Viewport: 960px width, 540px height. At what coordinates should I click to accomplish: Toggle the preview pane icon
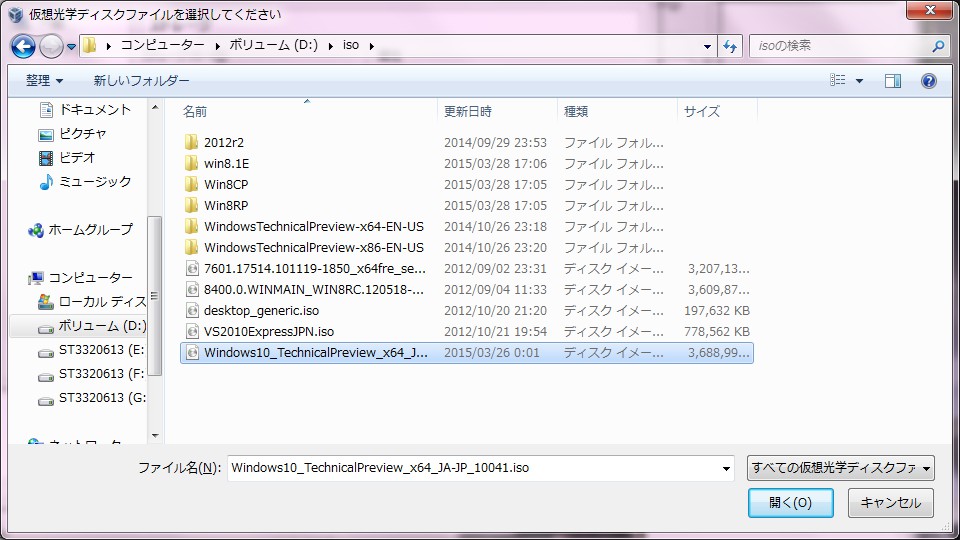pos(893,81)
